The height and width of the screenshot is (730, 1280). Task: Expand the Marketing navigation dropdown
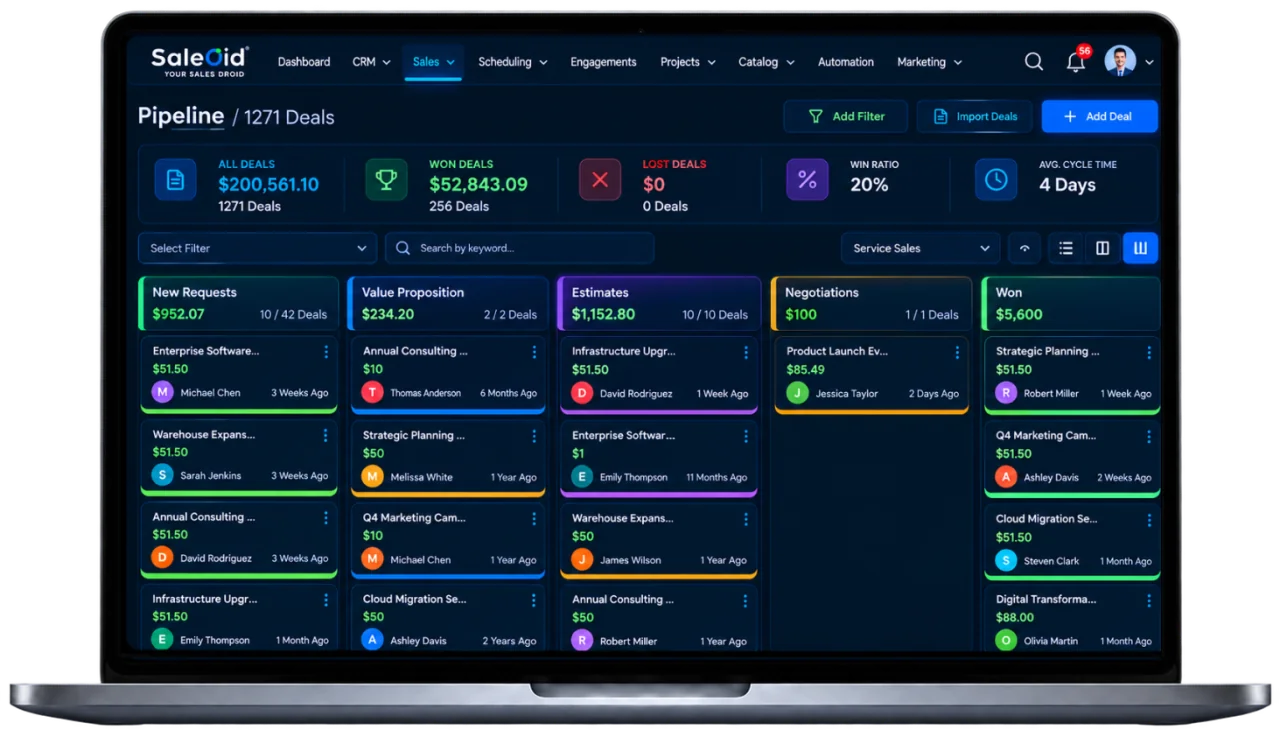[x=929, y=62]
